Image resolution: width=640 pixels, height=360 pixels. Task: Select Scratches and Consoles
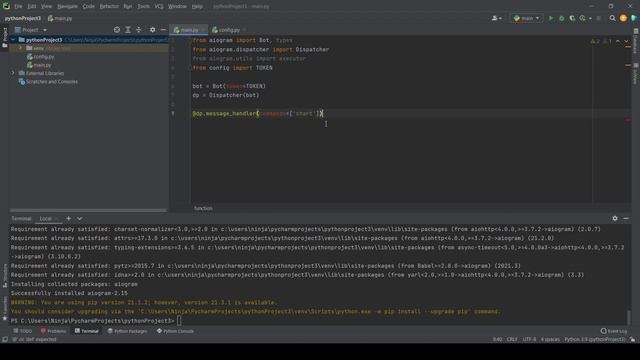[x=48, y=82]
